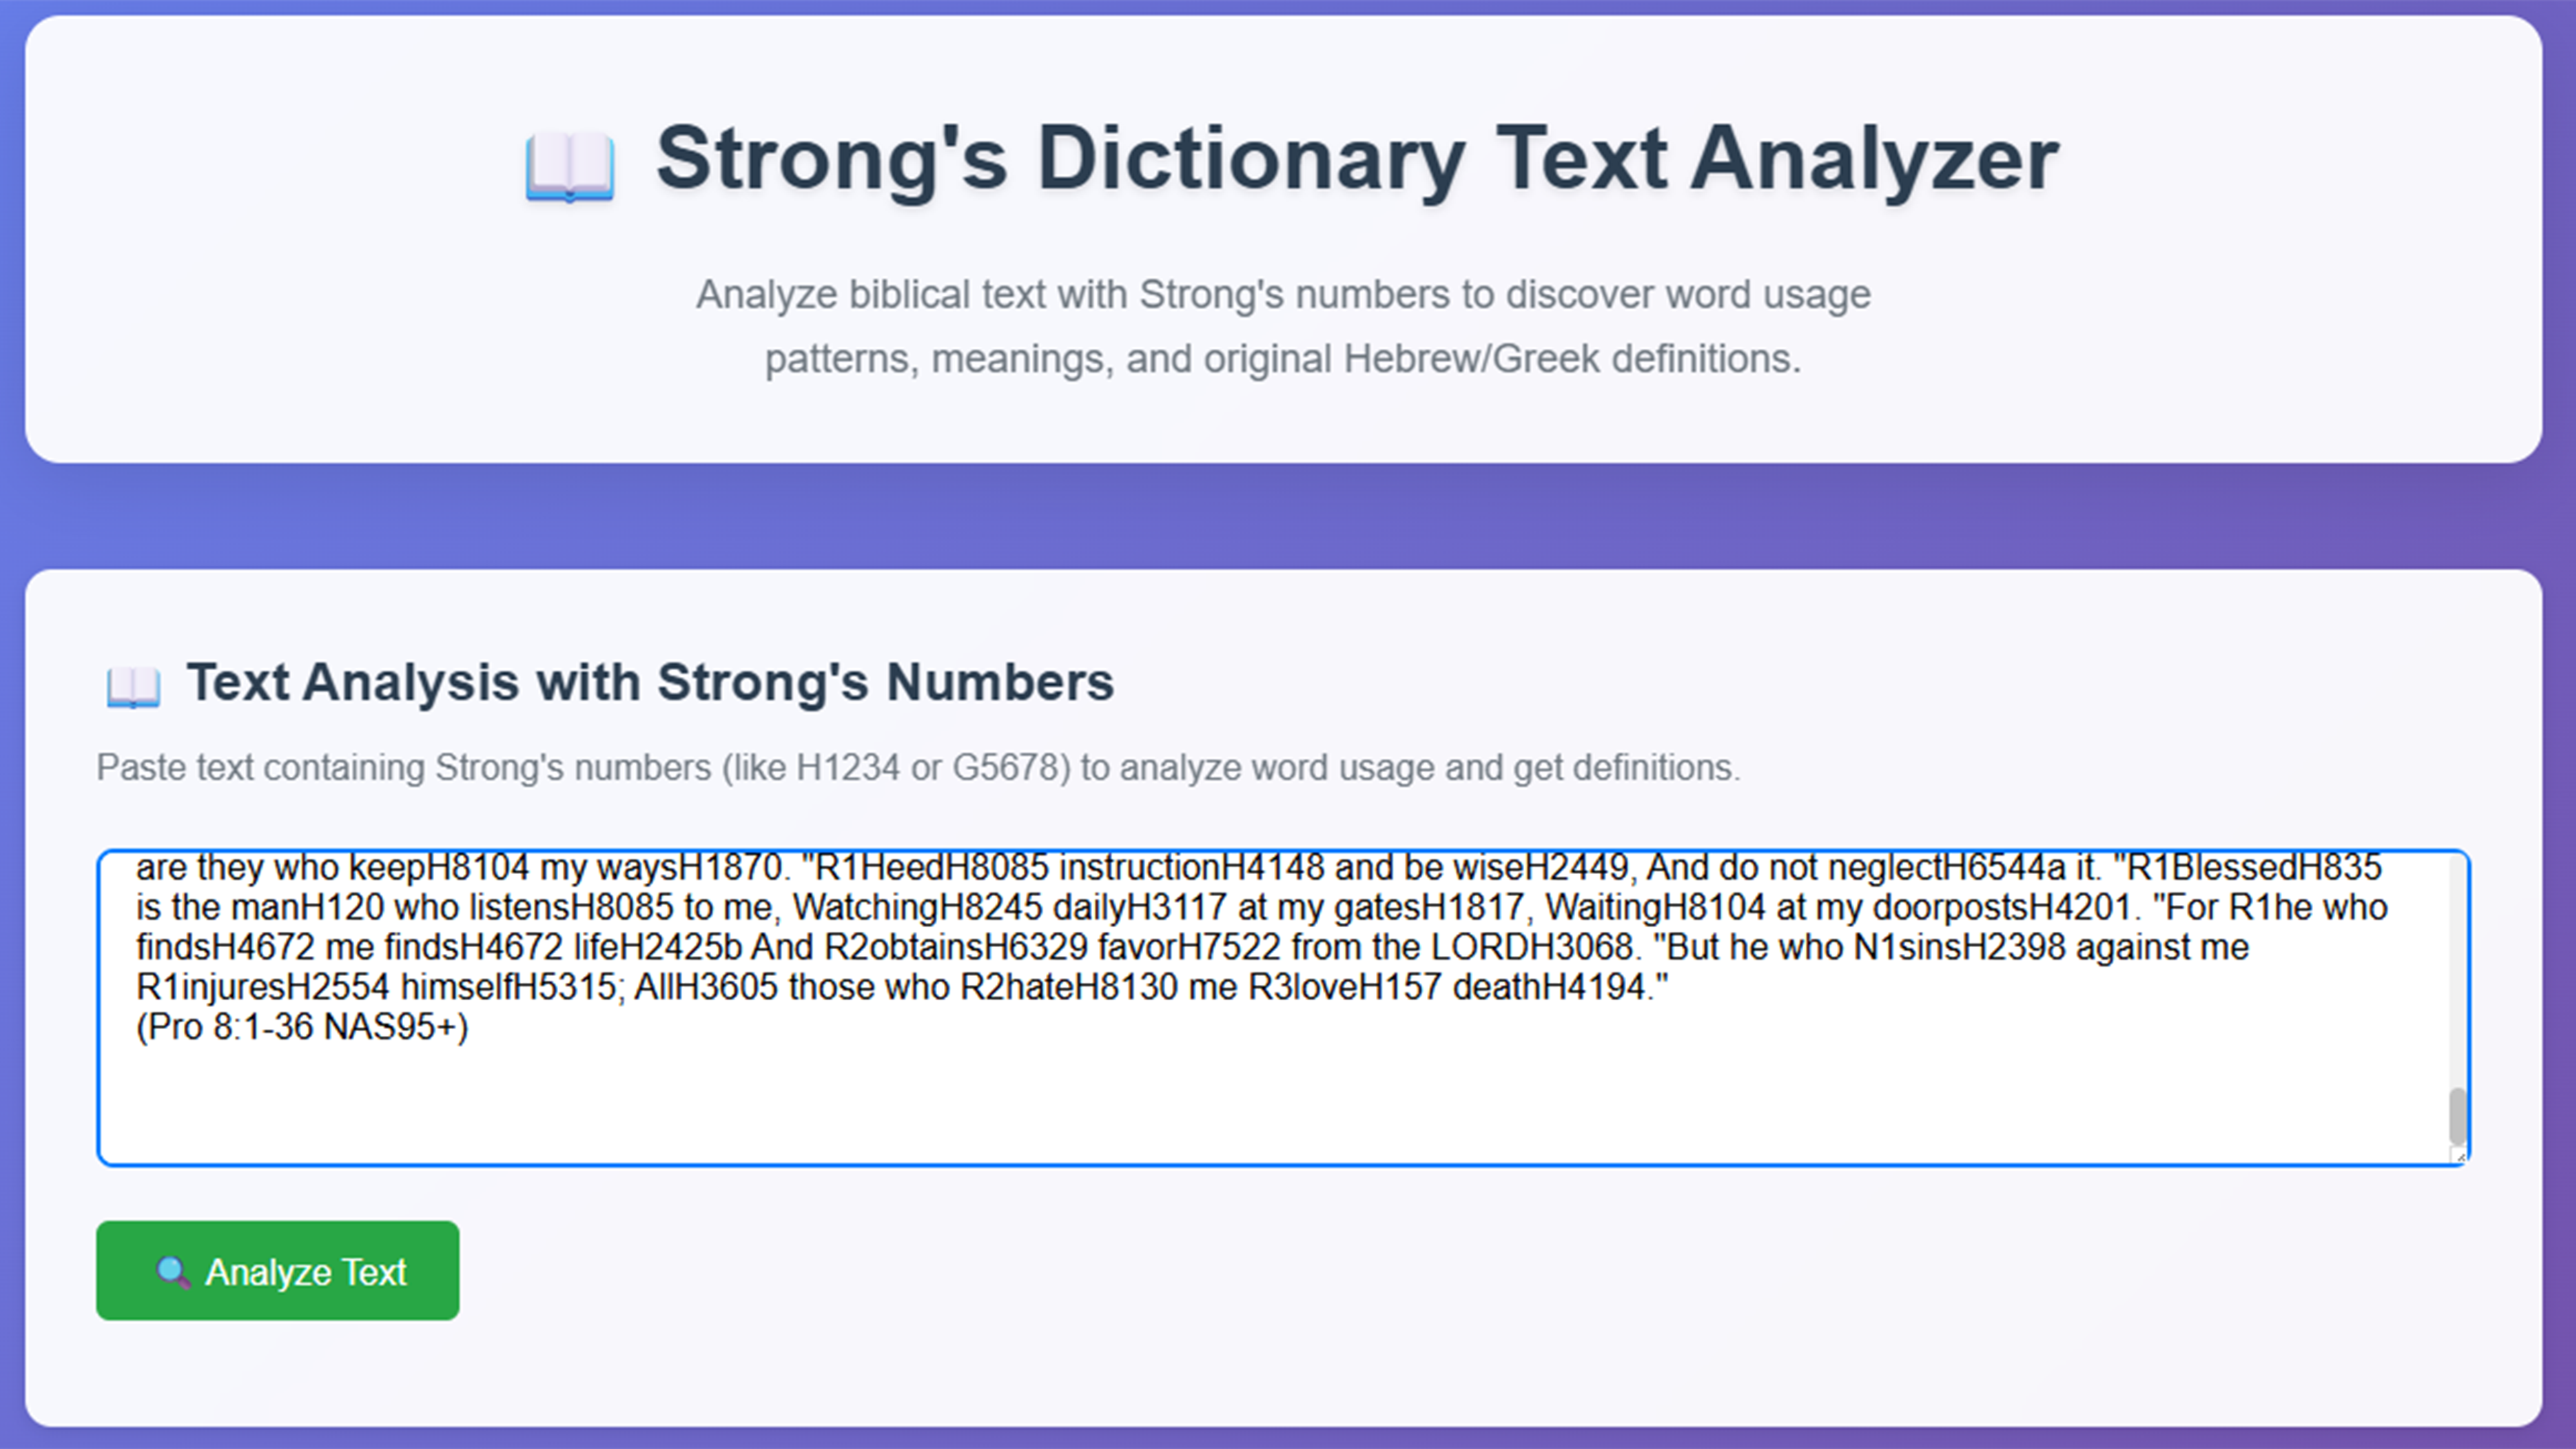Click "R1BlessedH835" in the text box
2576x1449 pixels.
pyautogui.click(x=2253, y=867)
